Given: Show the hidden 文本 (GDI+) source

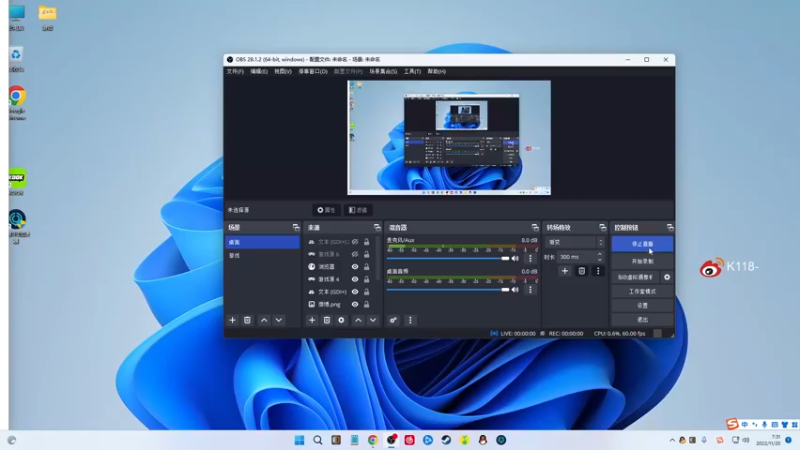Looking at the screenshot, I should 355,242.
